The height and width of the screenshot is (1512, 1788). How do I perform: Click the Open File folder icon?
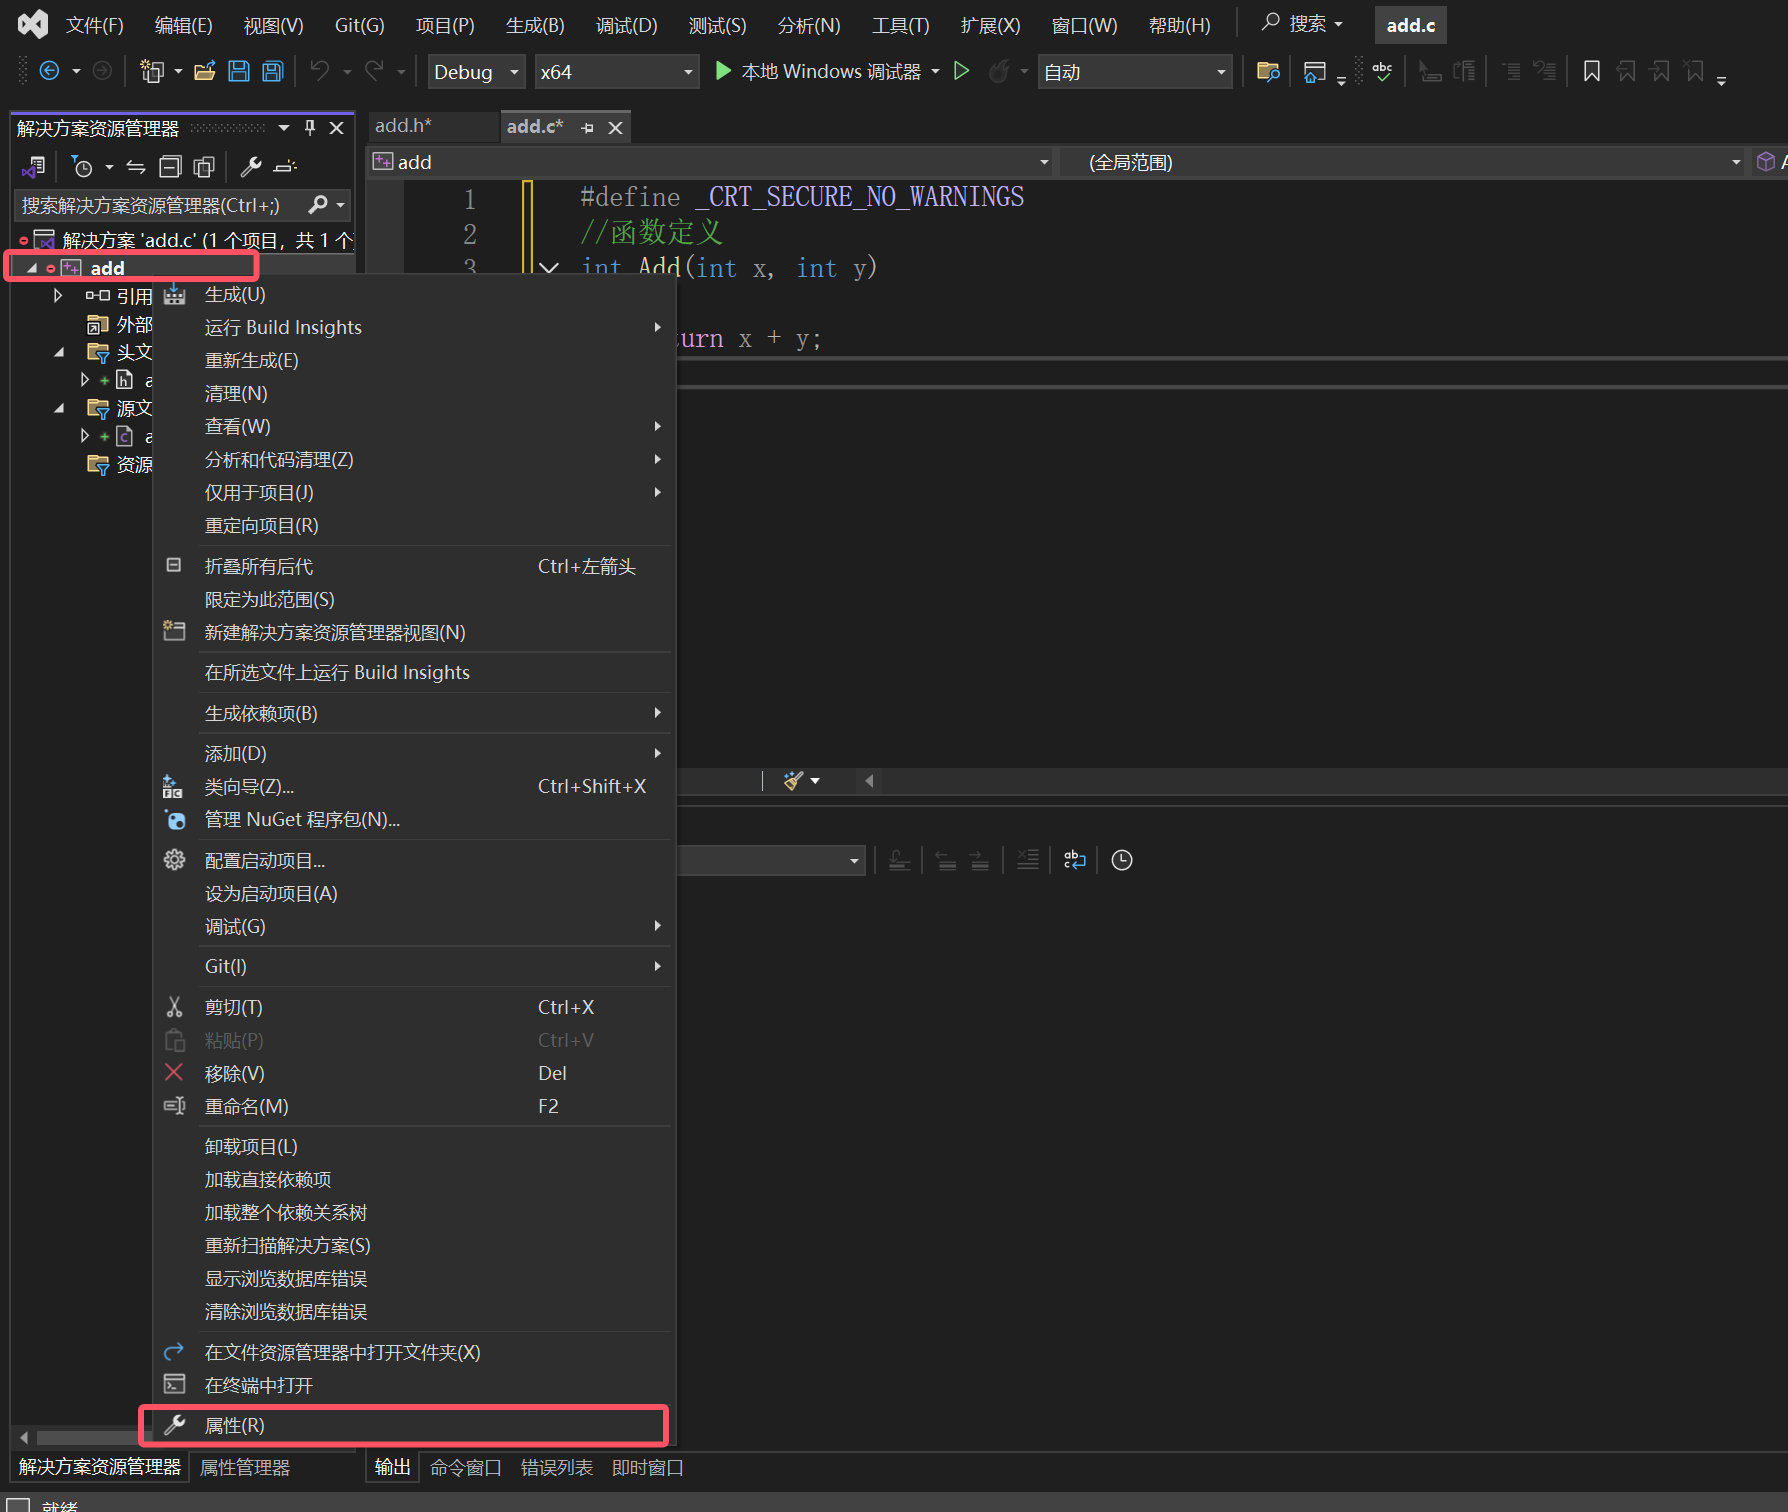[205, 71]
